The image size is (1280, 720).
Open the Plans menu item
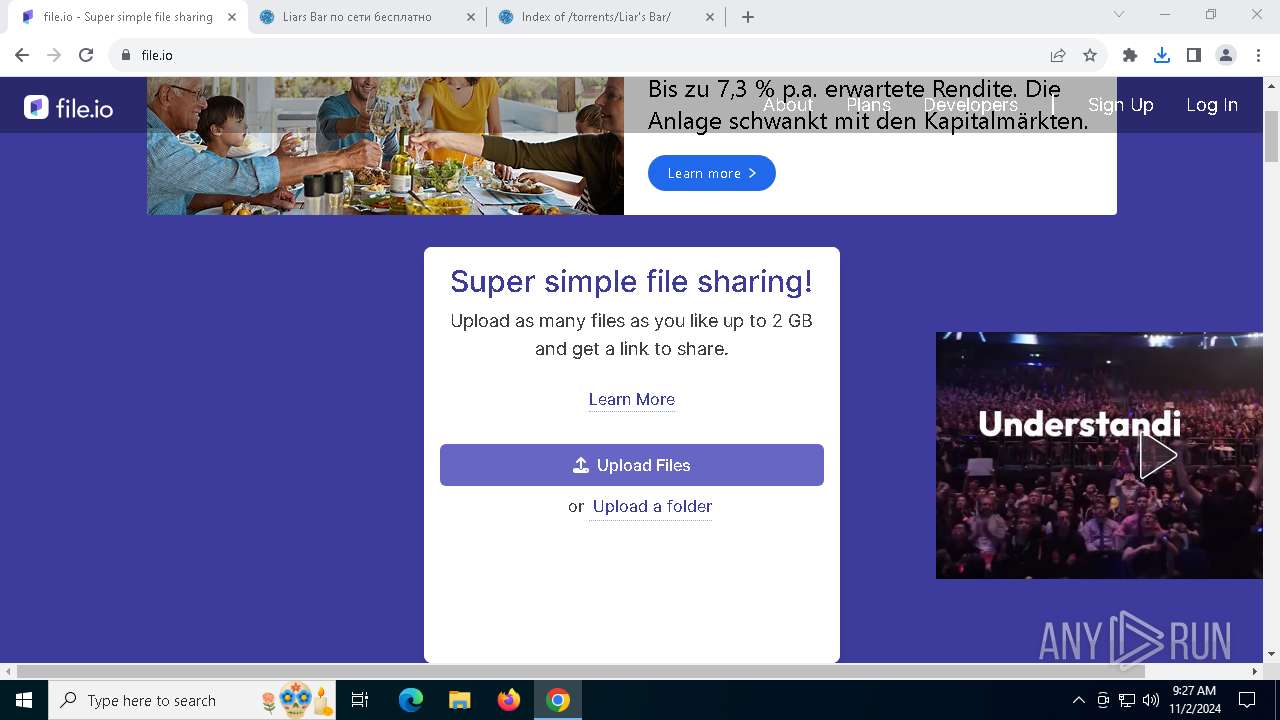(868, 105)
